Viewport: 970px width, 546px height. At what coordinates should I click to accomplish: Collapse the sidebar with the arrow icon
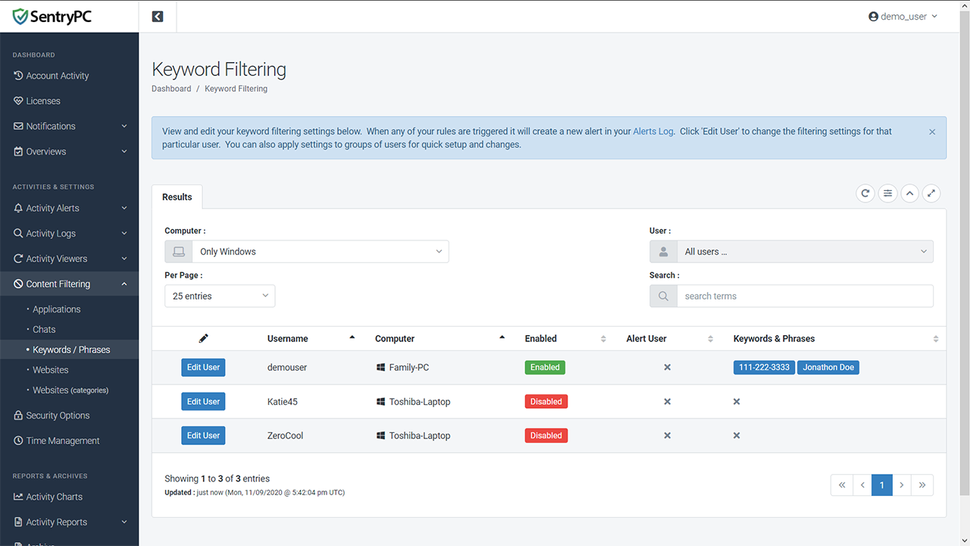158,16
